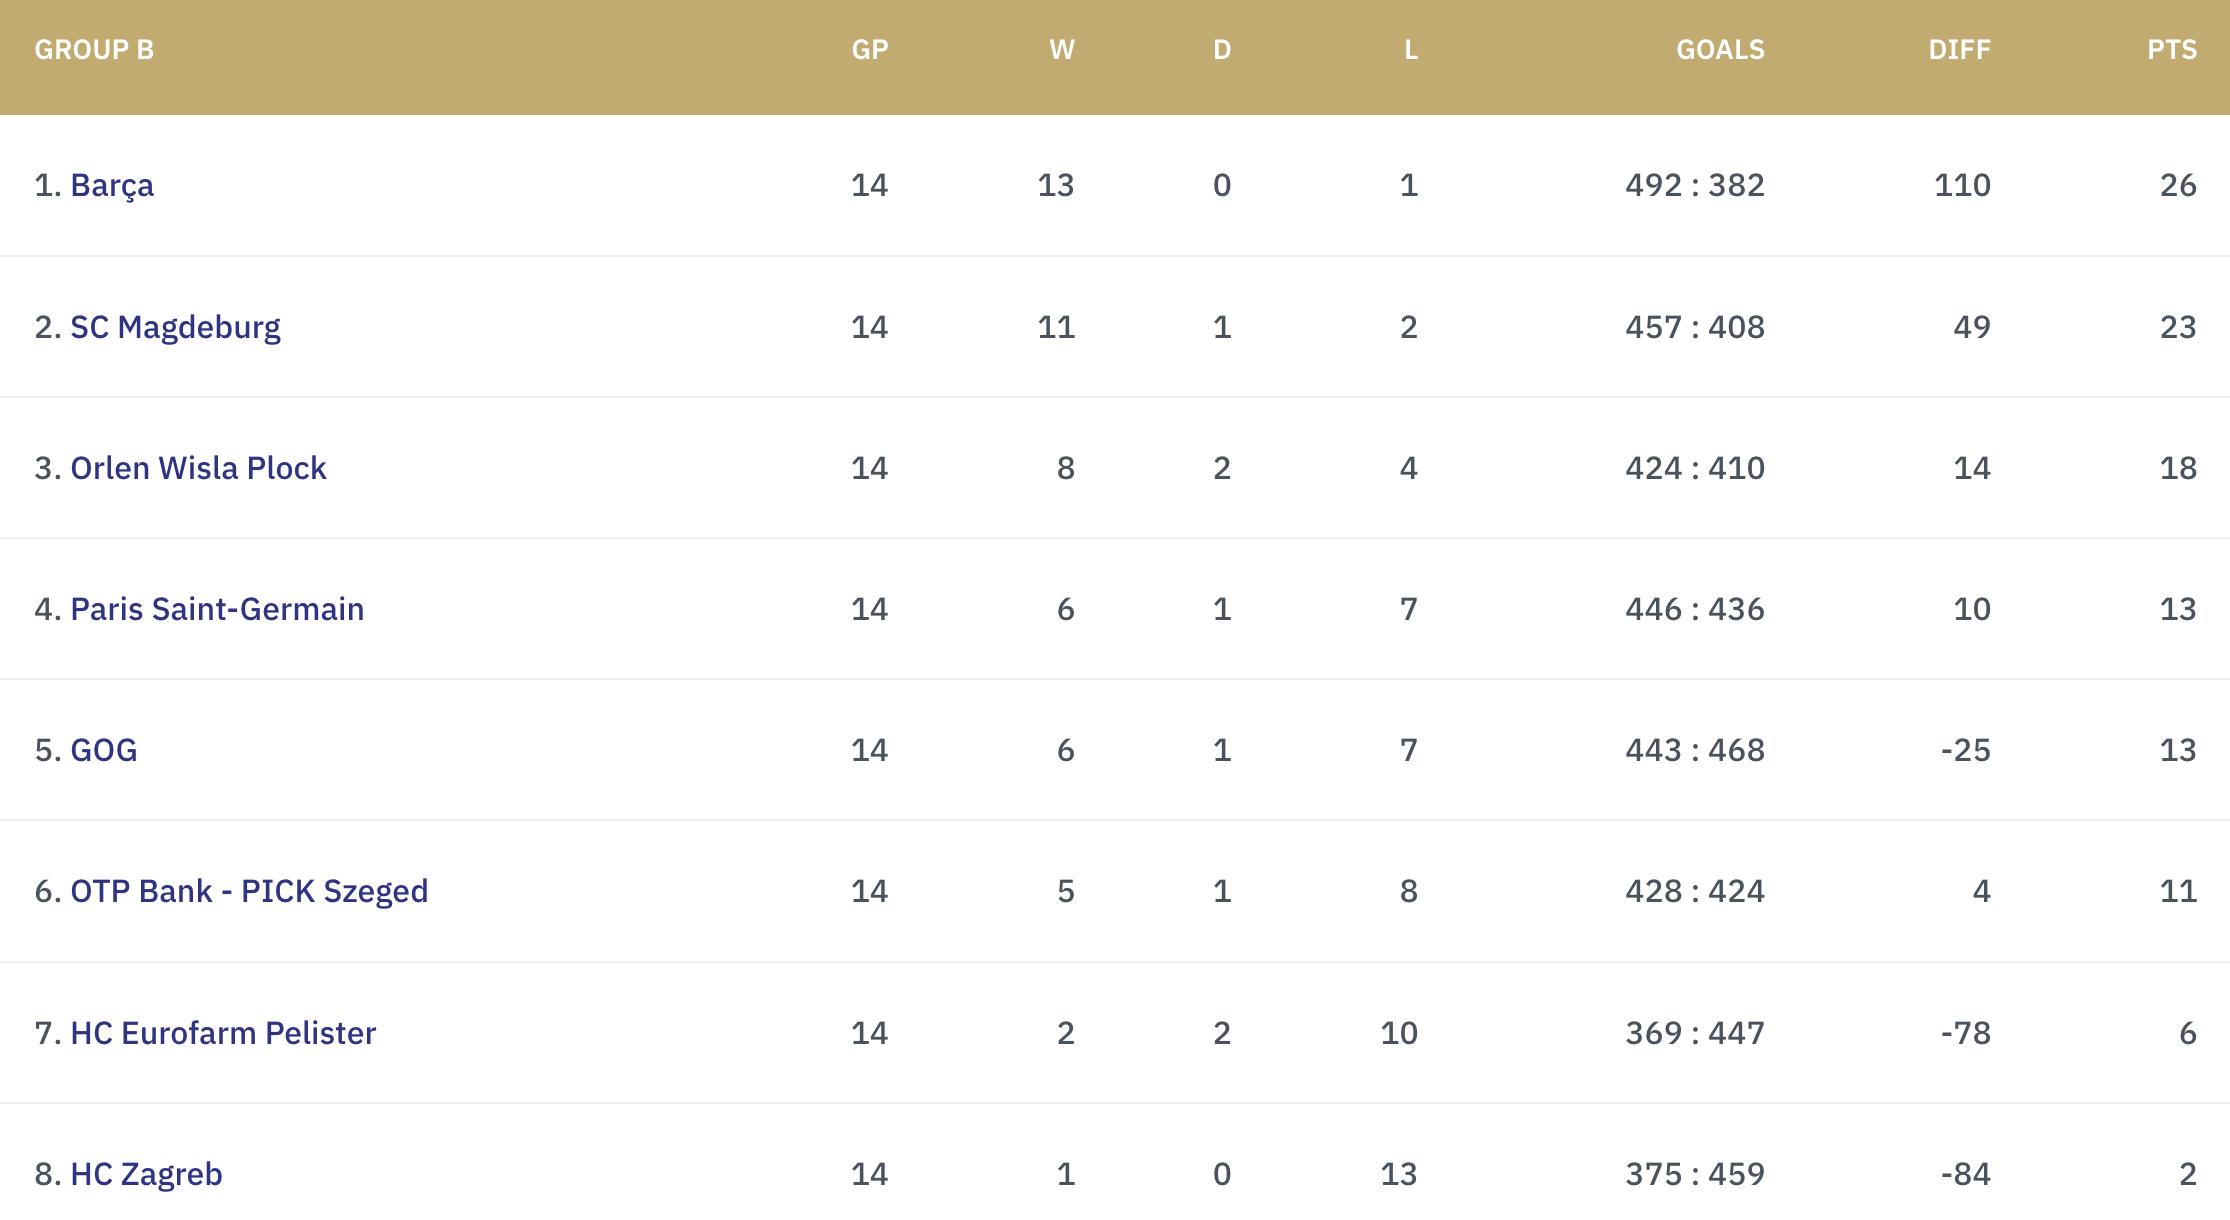This screenshot has width=2230, height=1220.
Task: Click the Orlen Wisla Plock link
Action: coord(198,468)
